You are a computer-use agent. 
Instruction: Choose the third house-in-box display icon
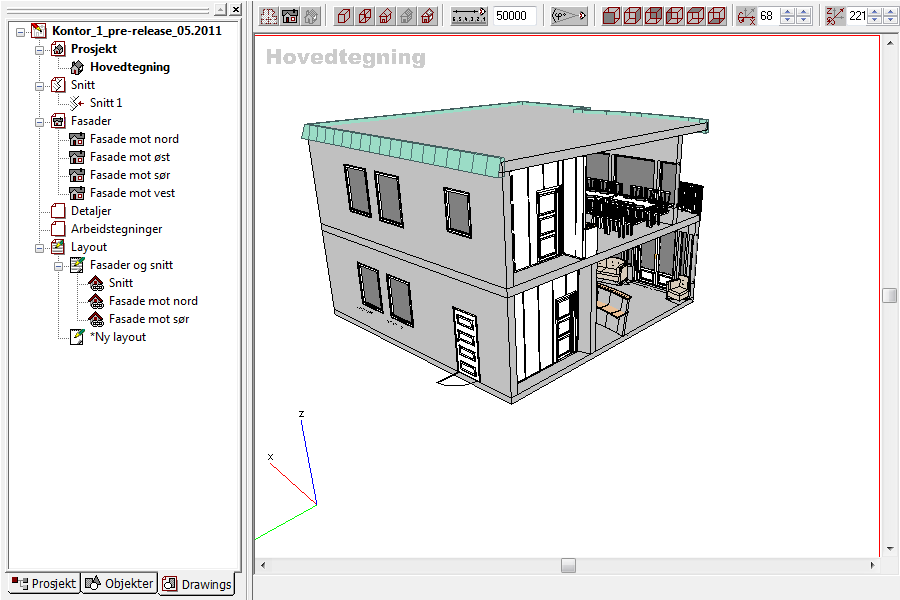tap(385, 16)
